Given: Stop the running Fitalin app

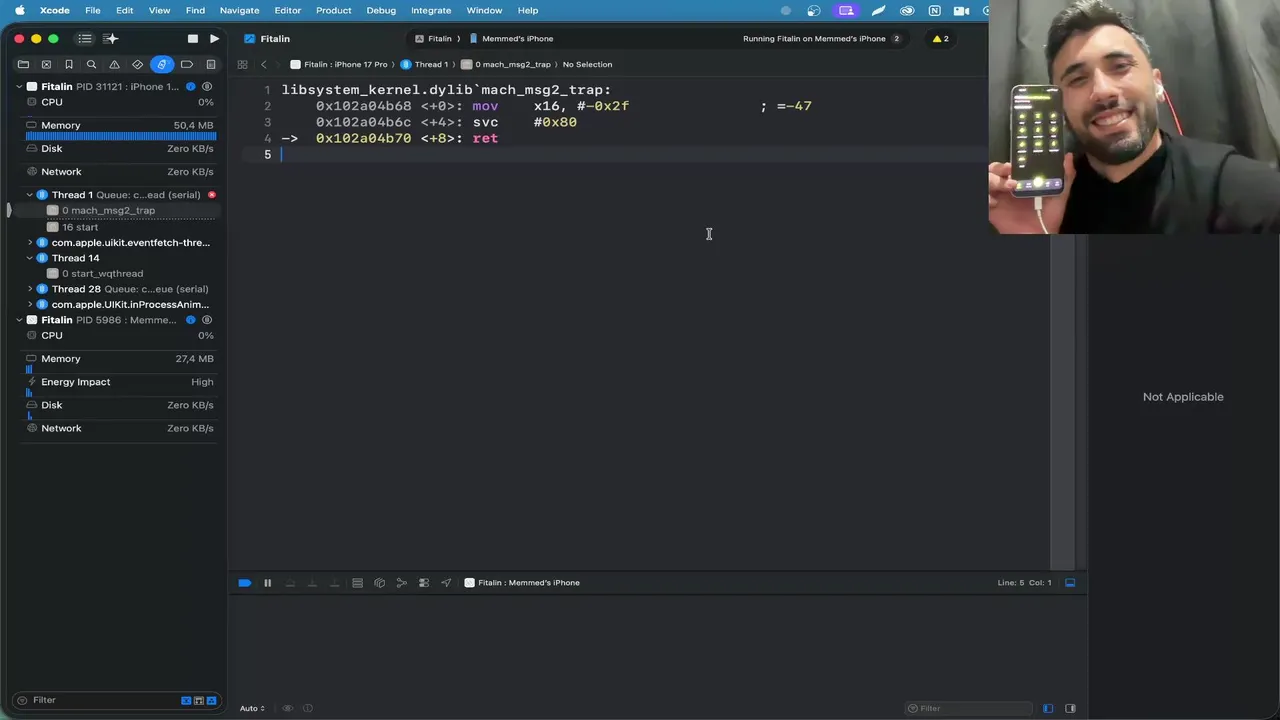Looking at the screenshot, I should [x=193, y=38].
